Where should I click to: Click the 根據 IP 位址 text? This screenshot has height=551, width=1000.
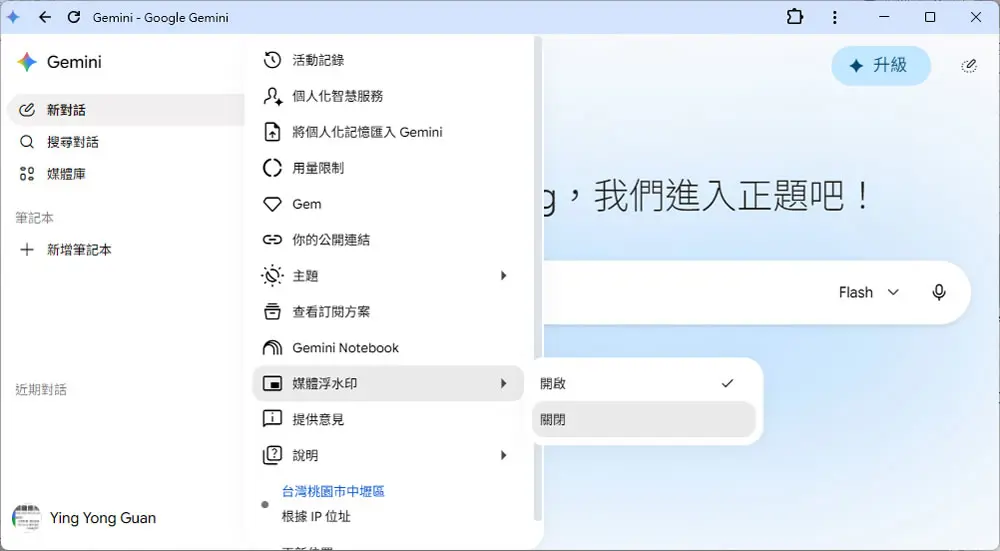pyautogui.click(x=316, y=517)
